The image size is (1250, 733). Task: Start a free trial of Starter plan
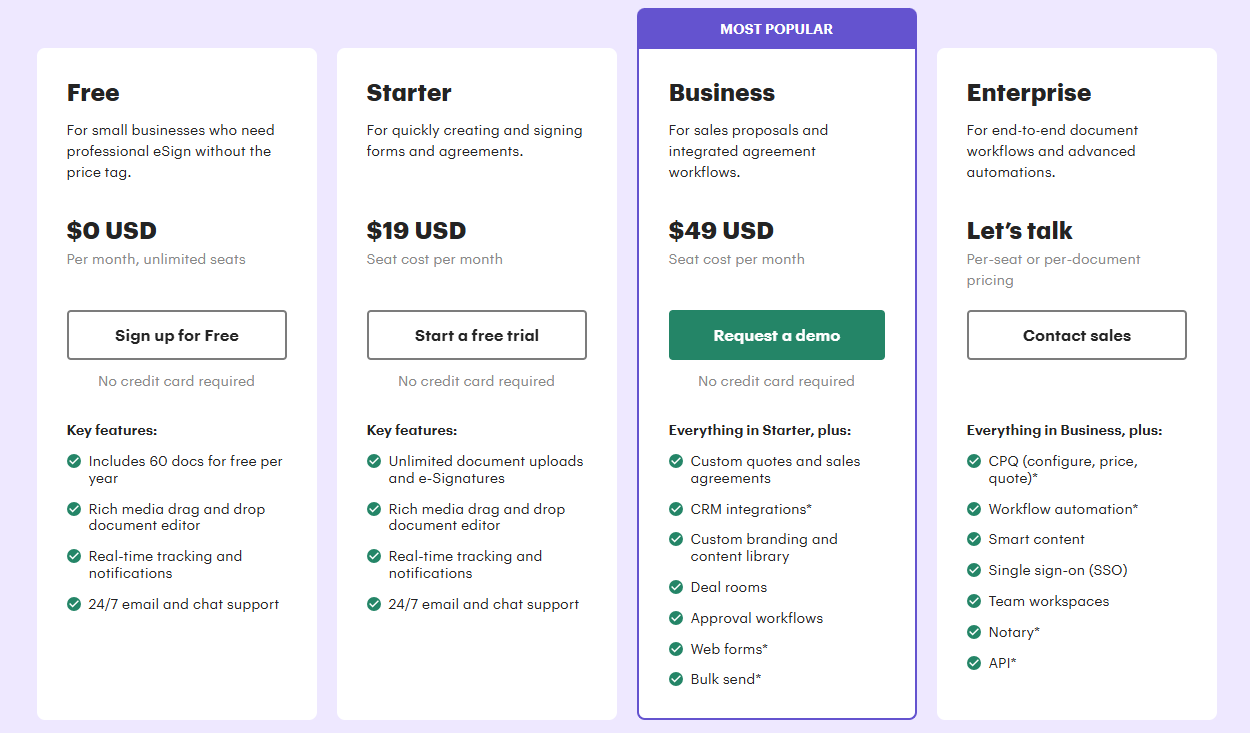pyautogui.click(x=477, y=335)
